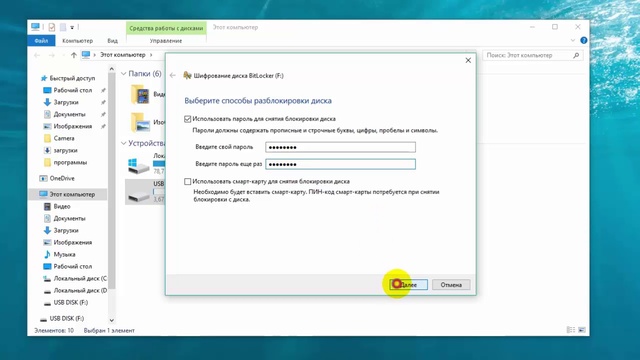Screen dimensions: 640x360
Task: Enable smart card unlock checkbox
Action: tap(187, 181)
